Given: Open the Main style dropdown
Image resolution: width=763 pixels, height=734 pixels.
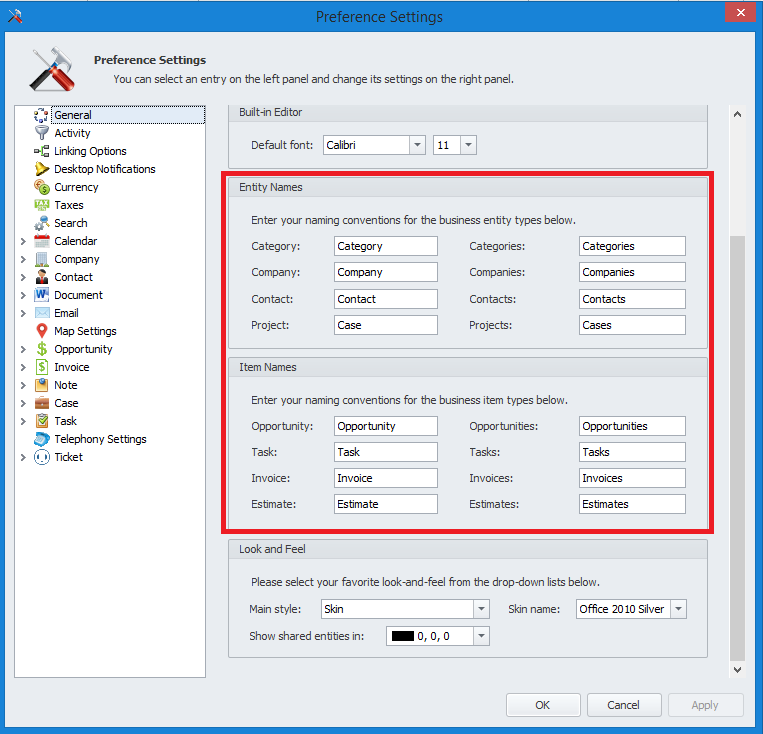Looking at the screenshot, I should pos(481,609).
